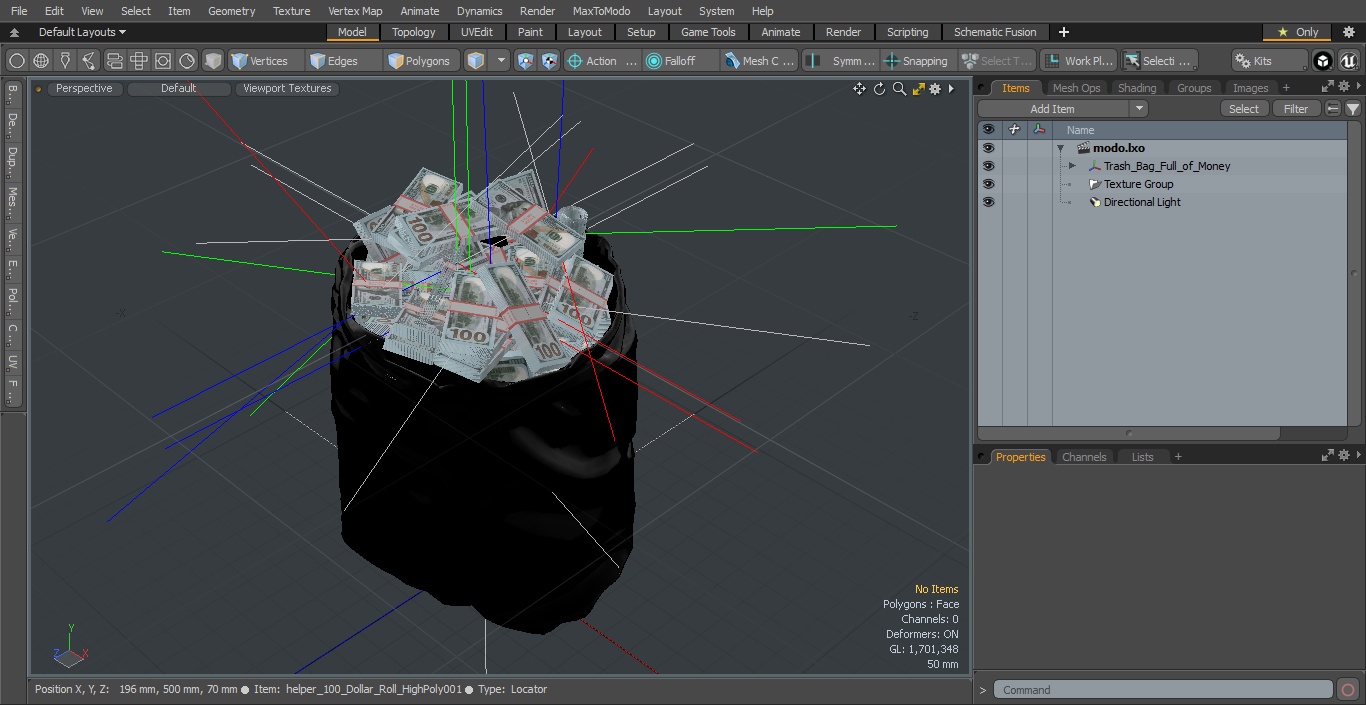Switch to the Lists tab
1366x705 pixels.
coord(1142,457)
